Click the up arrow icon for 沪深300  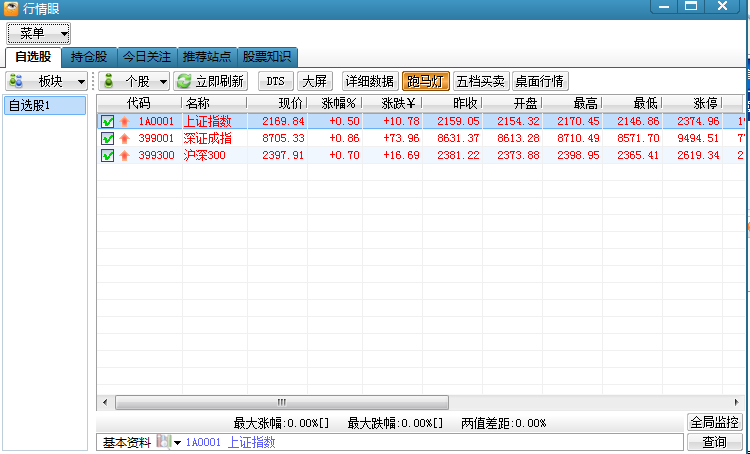coord(125,155)
